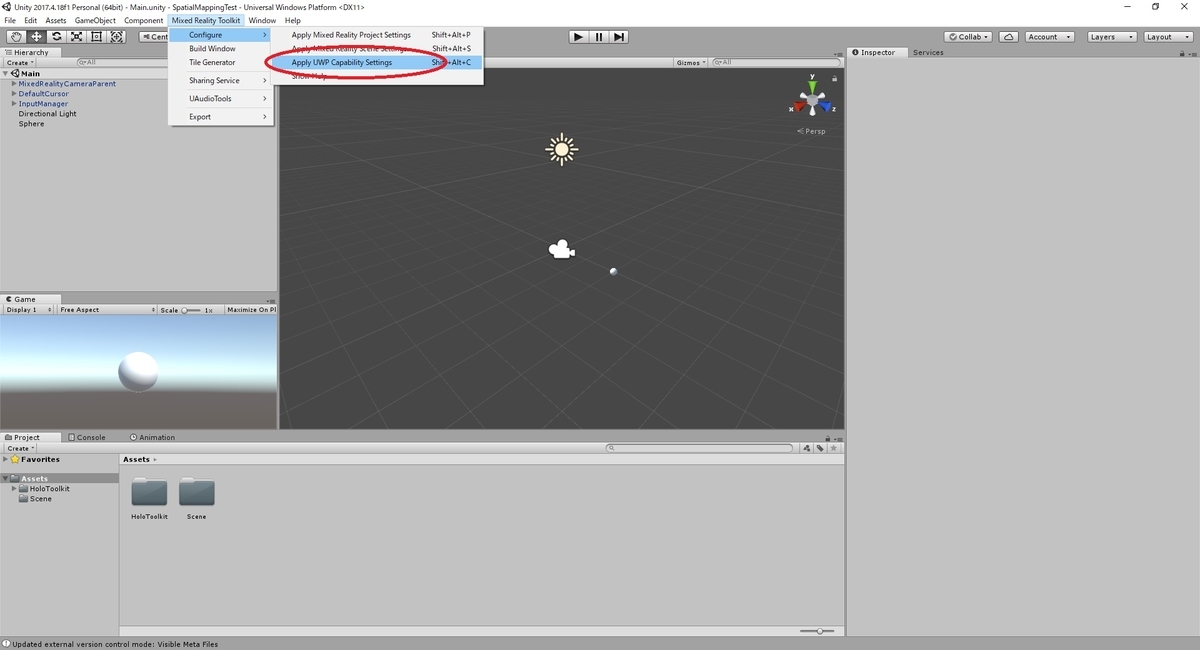Open the Hierarchy Create dropdown
Viewport: 1200px width, 650px height.
[x=20, y=62]
